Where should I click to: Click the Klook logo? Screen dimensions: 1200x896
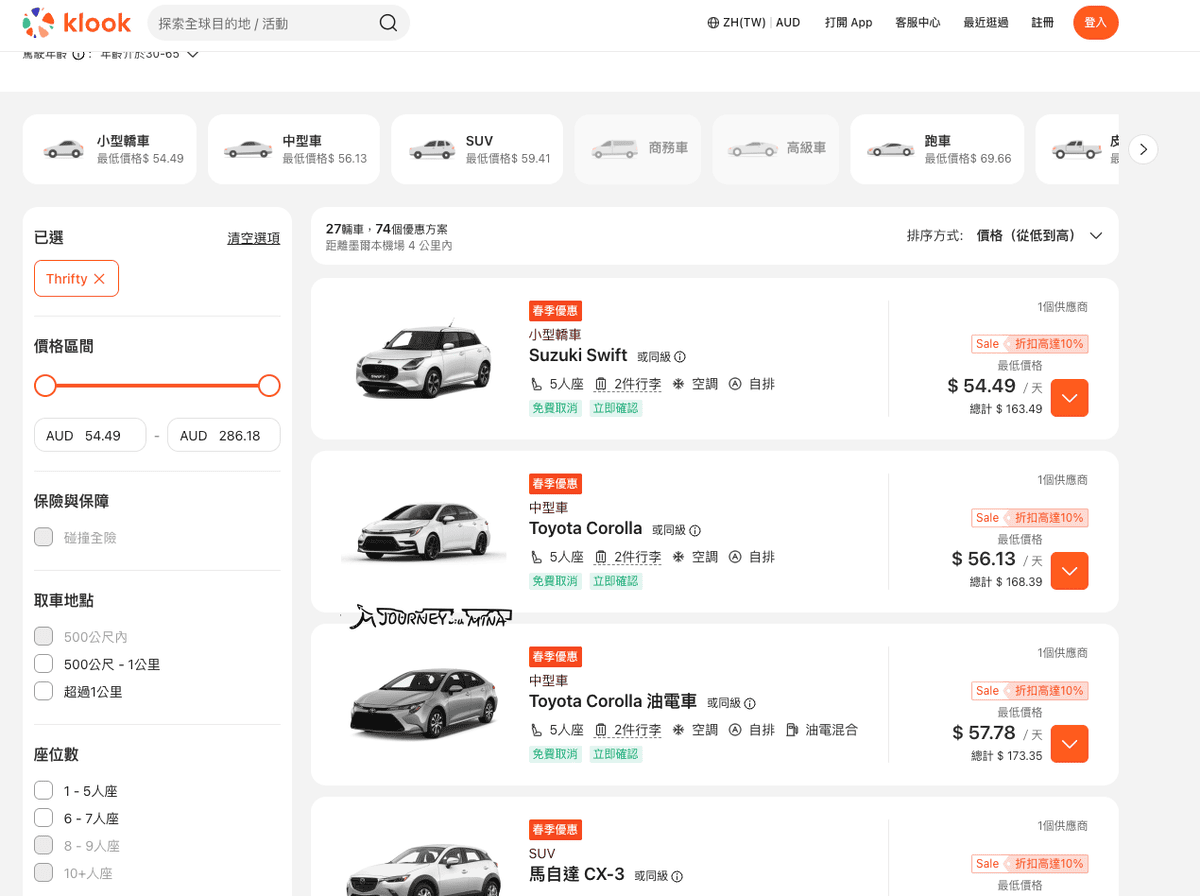click(x=76, y=22)
